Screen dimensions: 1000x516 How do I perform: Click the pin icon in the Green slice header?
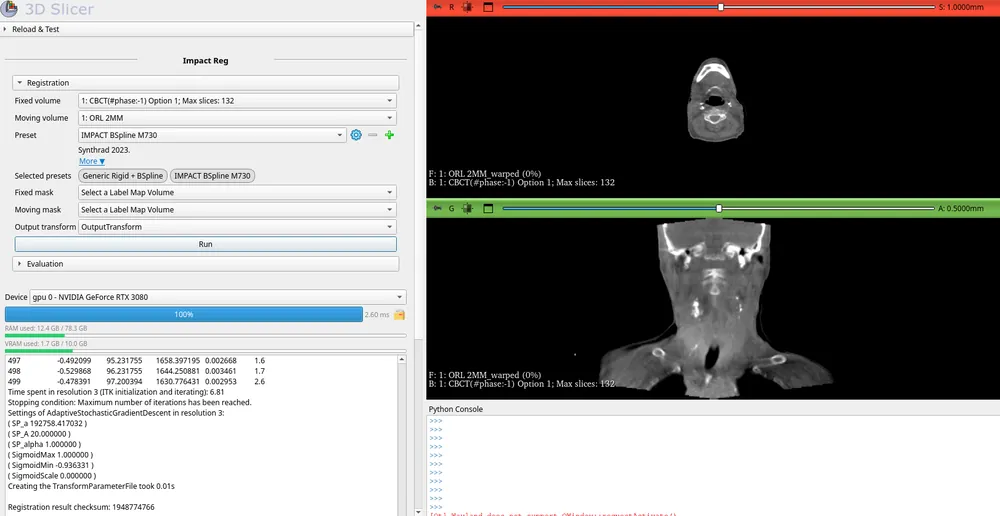pyautogui.click(x=438, y=208)
